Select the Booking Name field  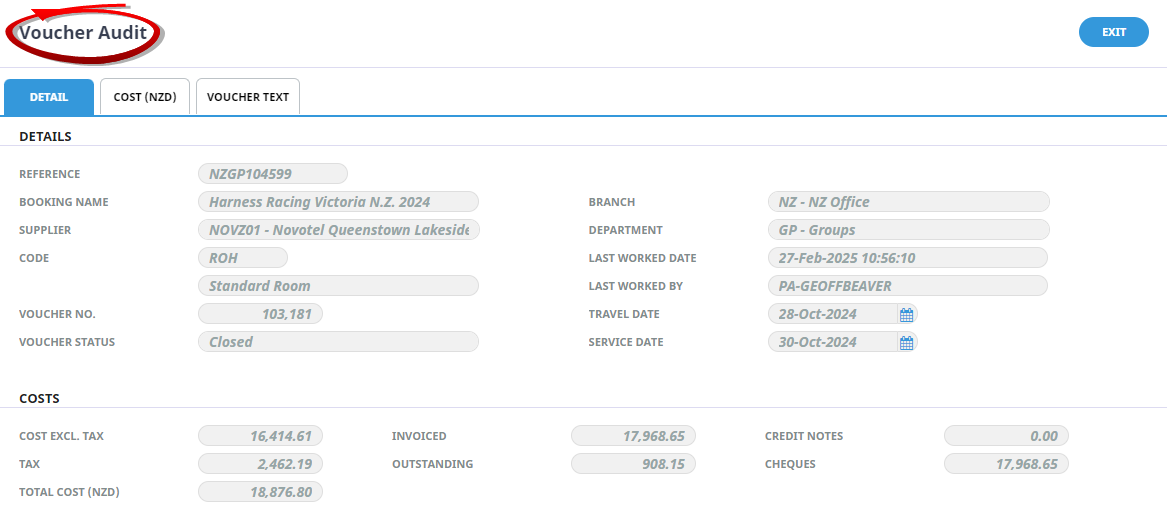[338, 202]
